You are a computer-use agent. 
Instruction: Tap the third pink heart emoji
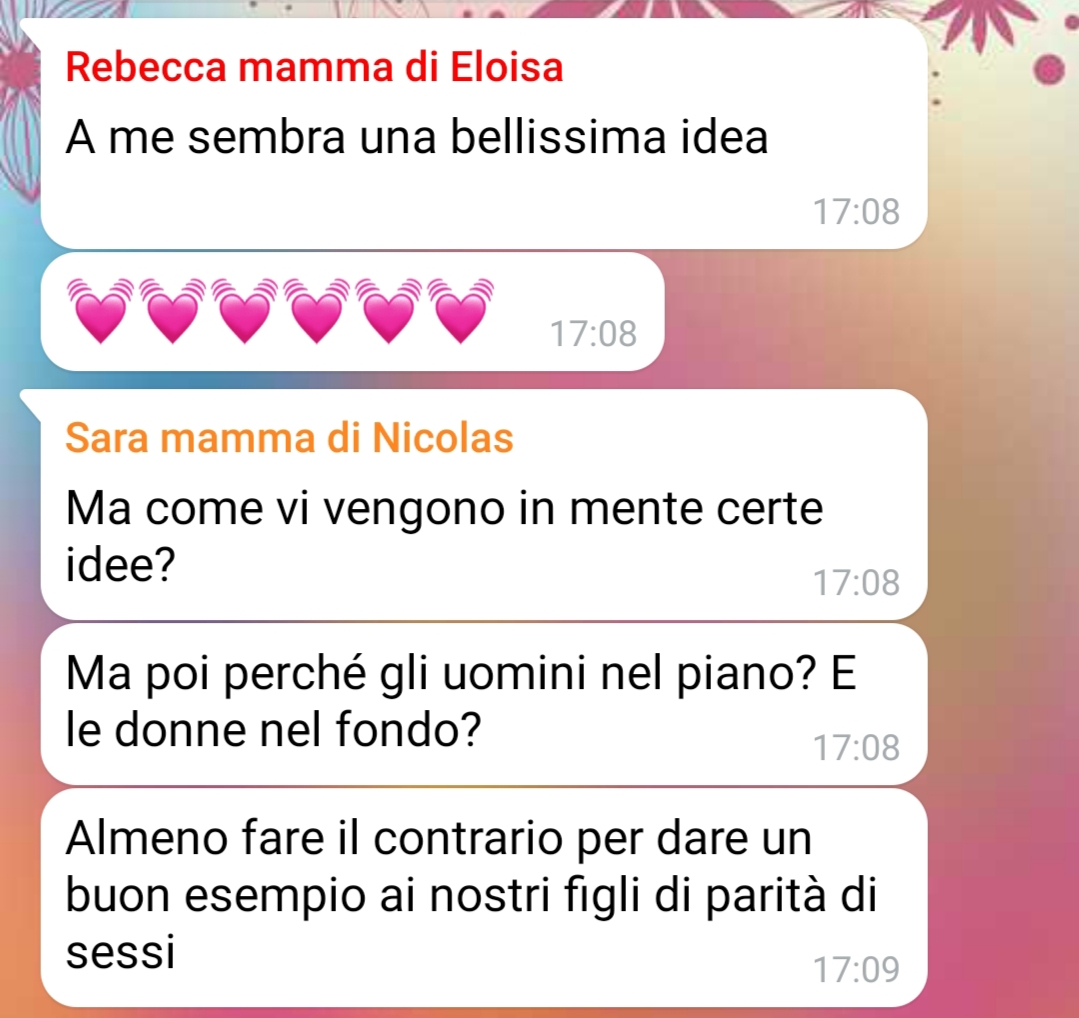point(244,311)
